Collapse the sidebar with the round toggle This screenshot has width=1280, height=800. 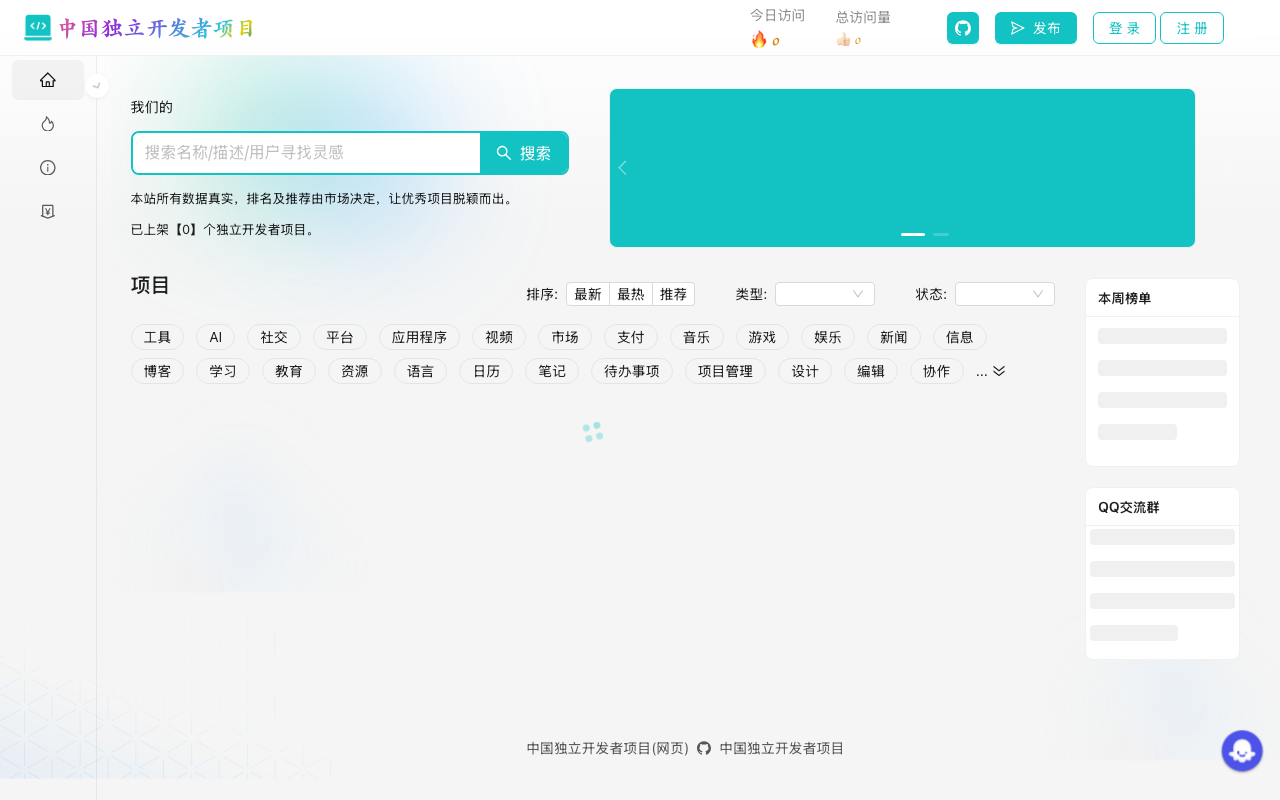pos(97,86)
